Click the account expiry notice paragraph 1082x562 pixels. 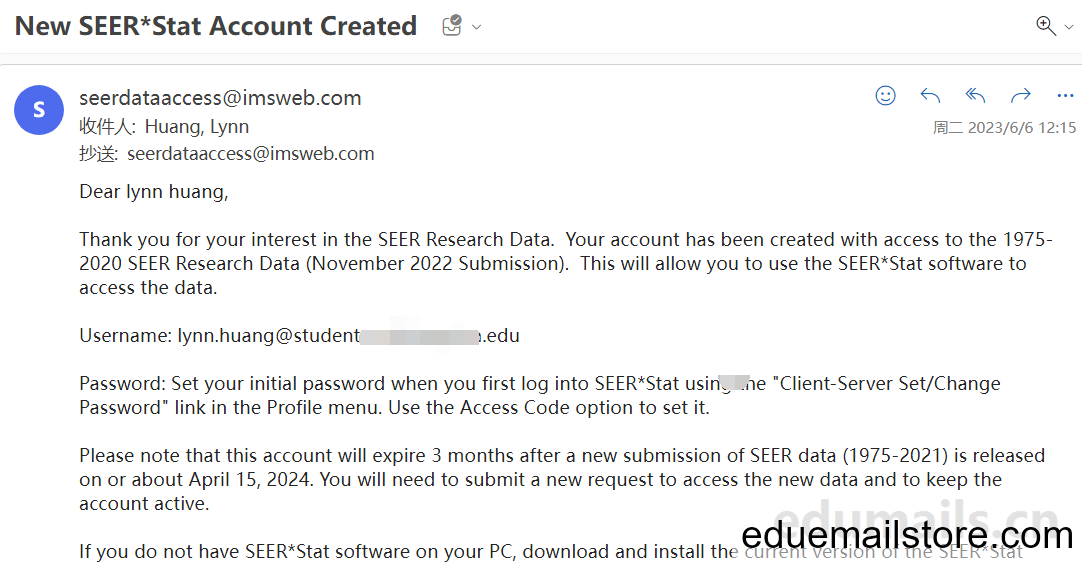562,480
